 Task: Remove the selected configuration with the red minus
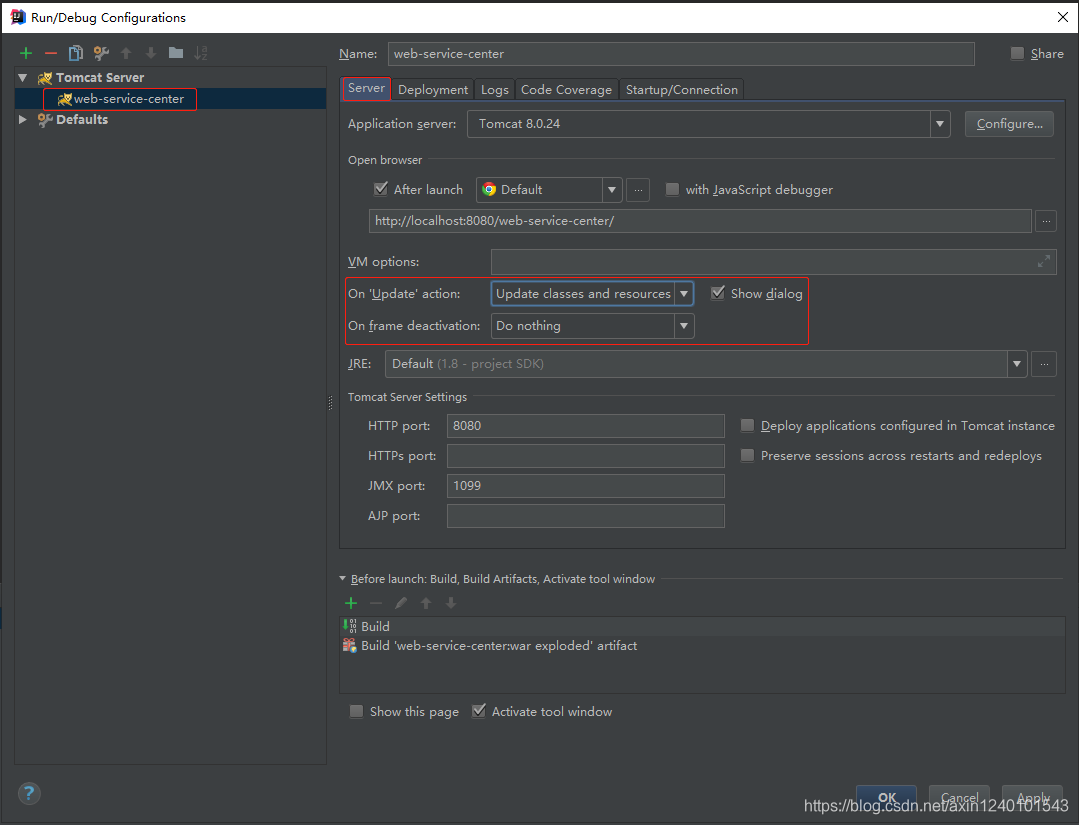(x=51, y=53)
